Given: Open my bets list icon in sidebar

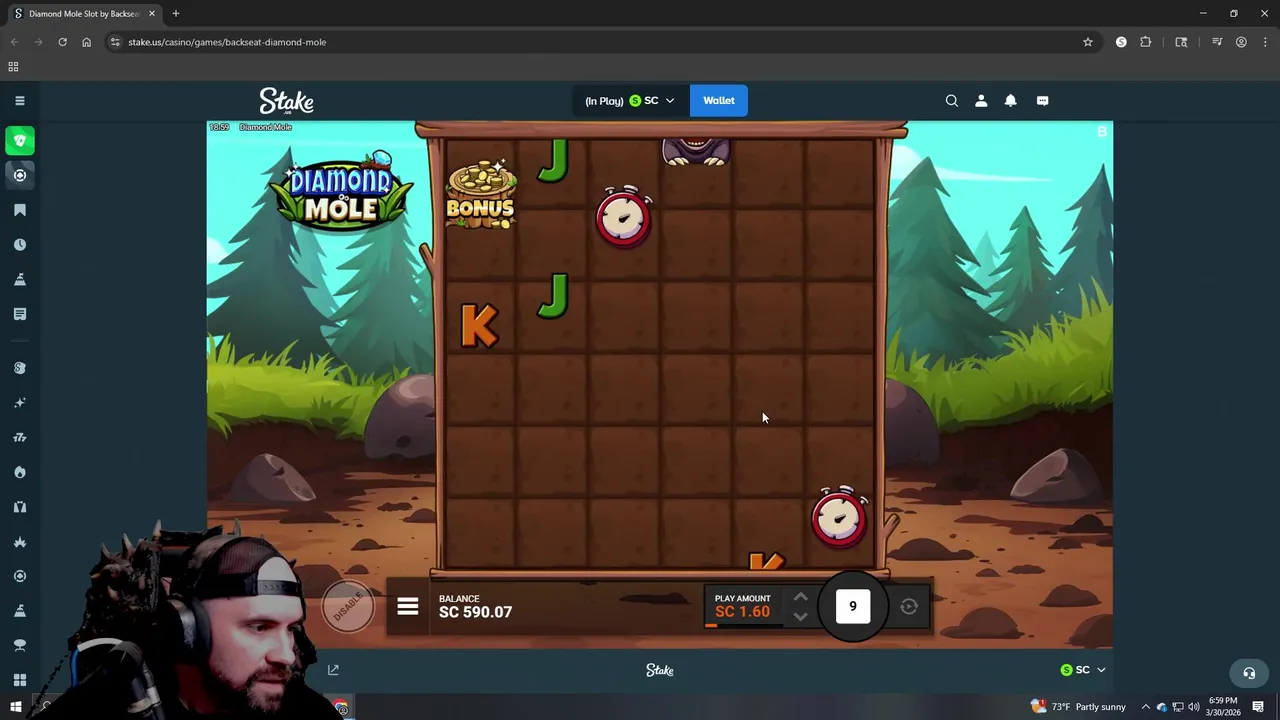Looking at the screenshot, I should [19, 314].
